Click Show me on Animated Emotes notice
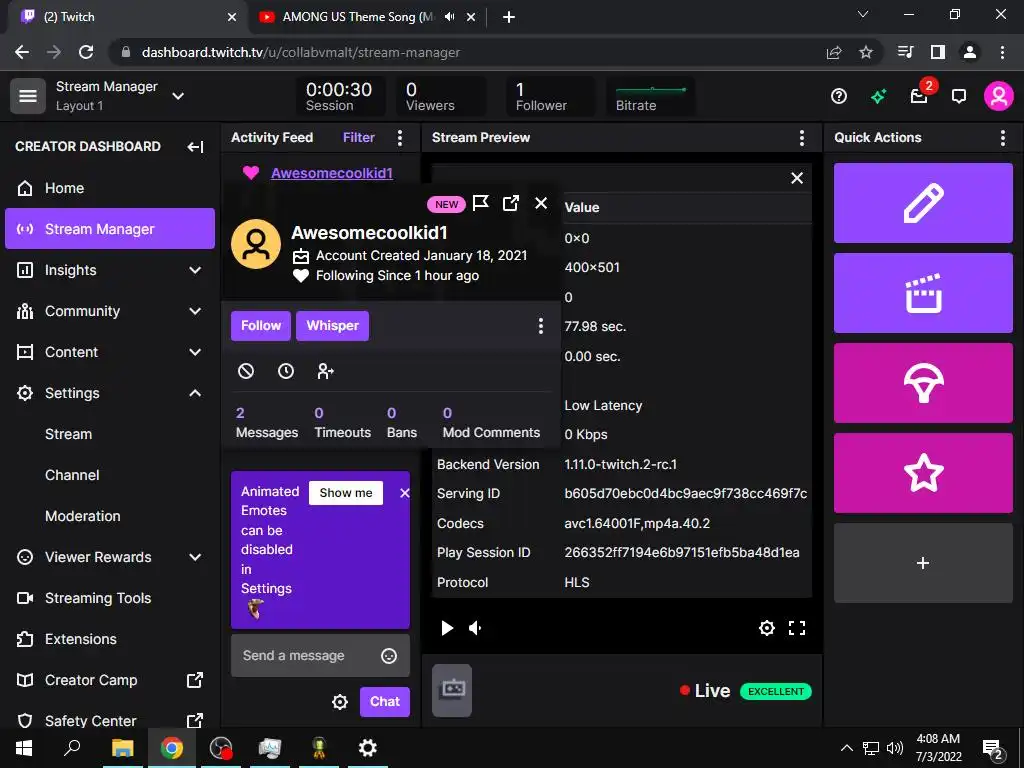1024x768 pixels. [345, 493]
